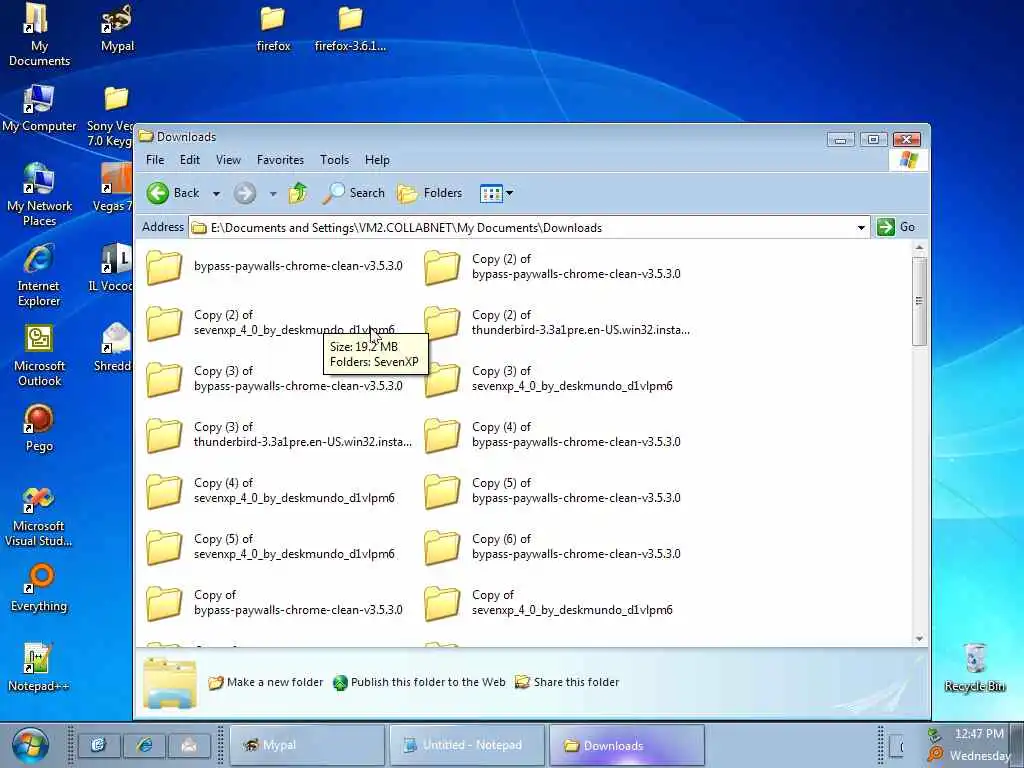Click the green Back arrow icon
The image size is (1024, 768).
click(x=157, y=193)
